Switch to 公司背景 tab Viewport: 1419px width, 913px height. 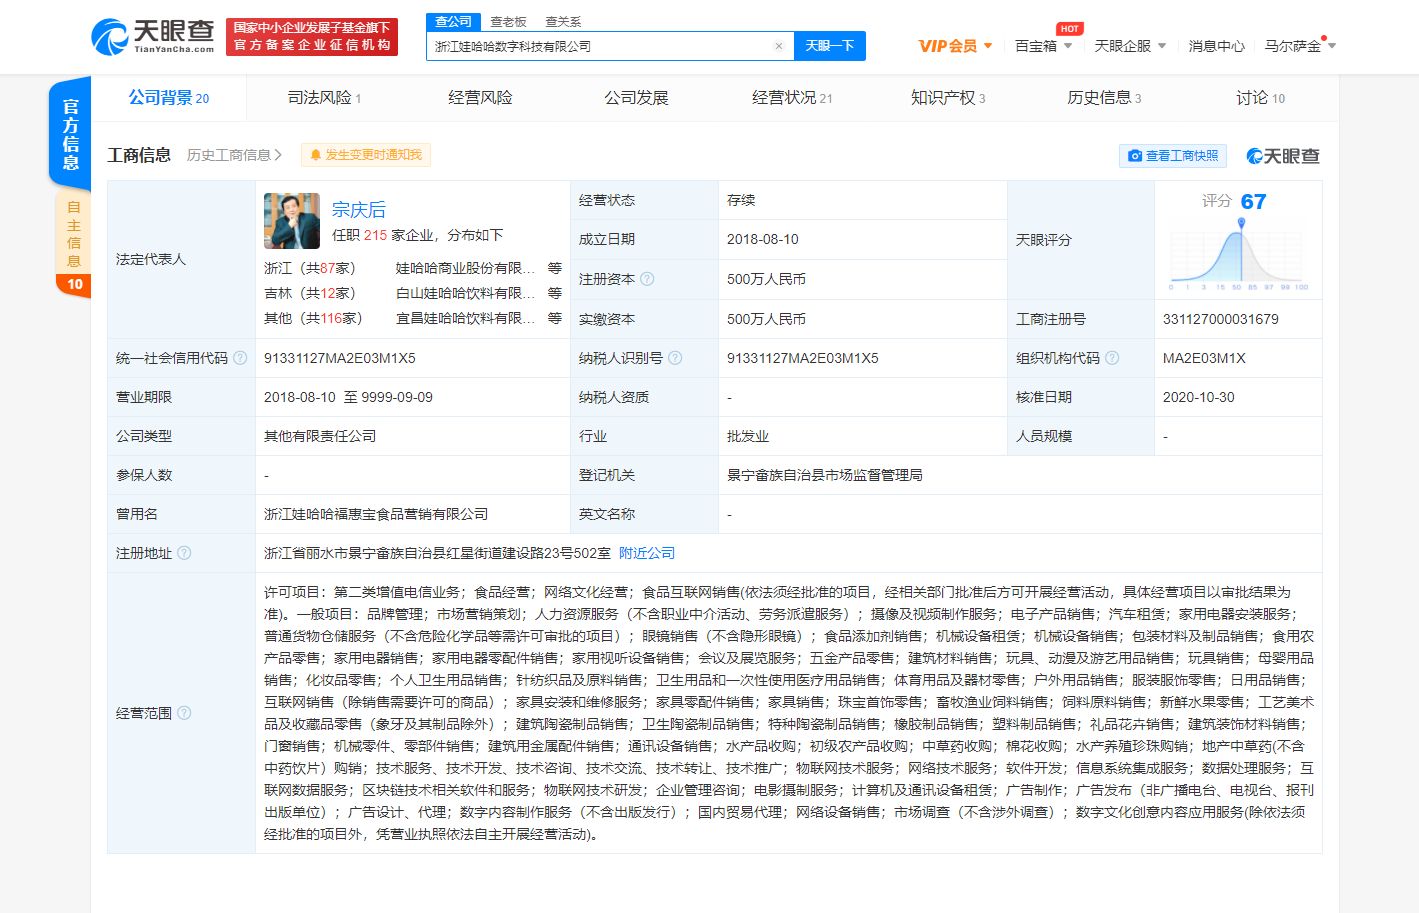tap(169, 98)
